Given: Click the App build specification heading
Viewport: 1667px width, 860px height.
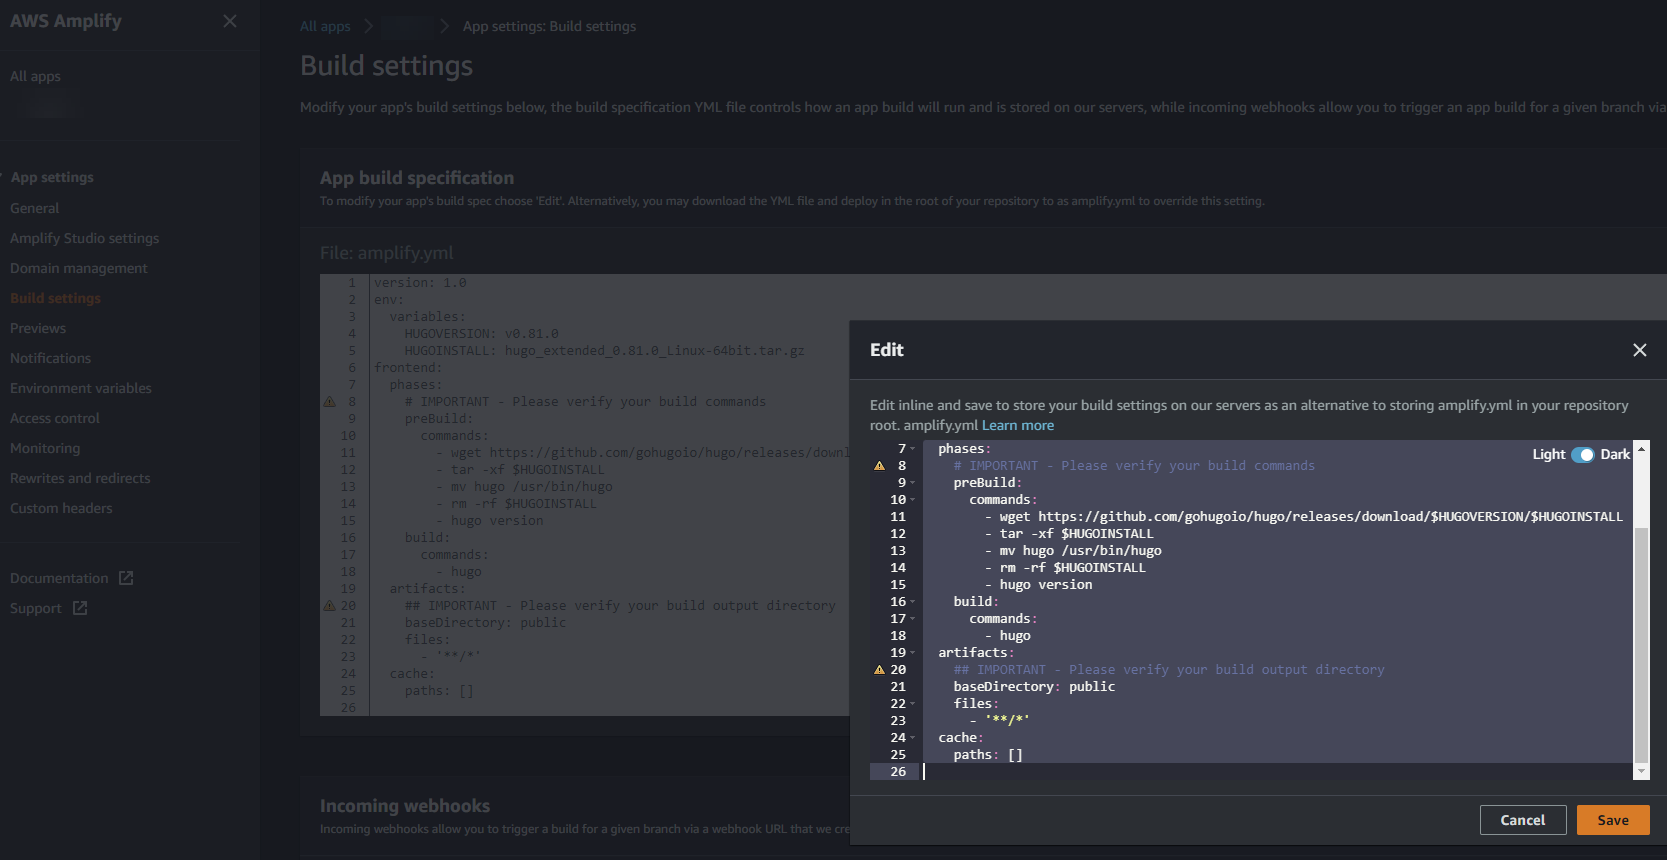Looking at the screenshot, I should pos(417,178).
